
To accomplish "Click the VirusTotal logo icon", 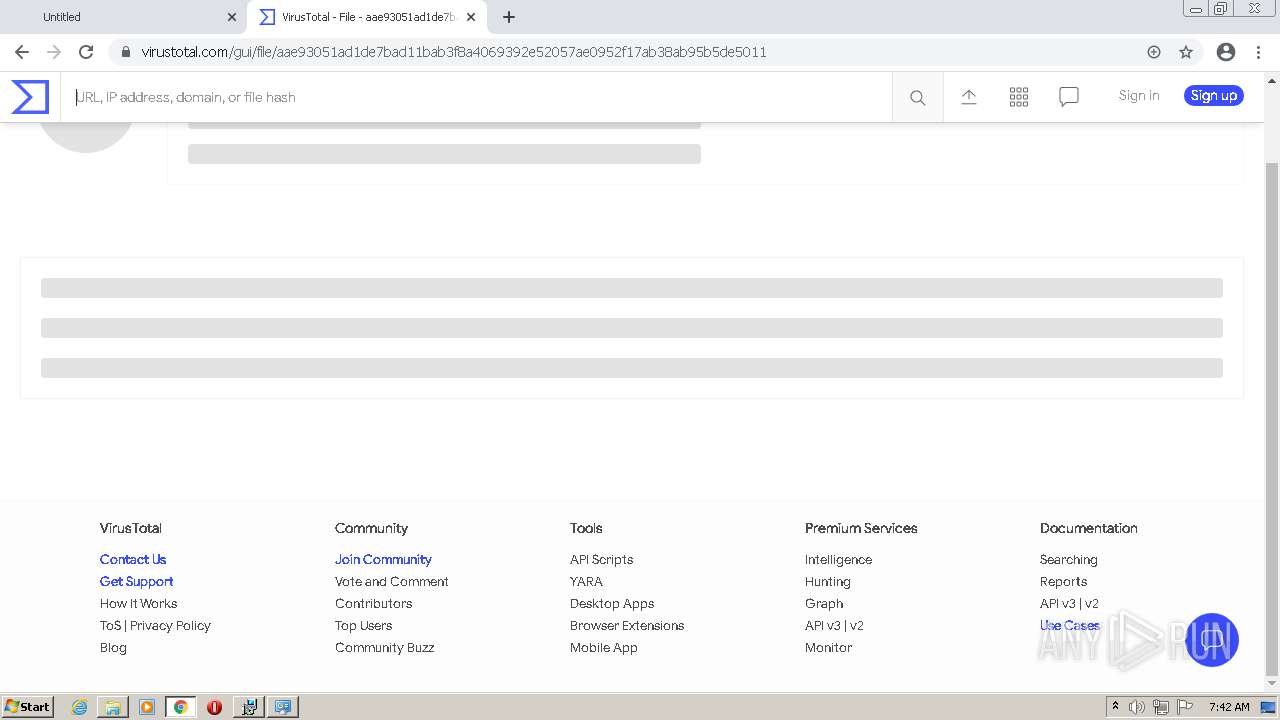I will pyautogui.click(x=30, y=97).
